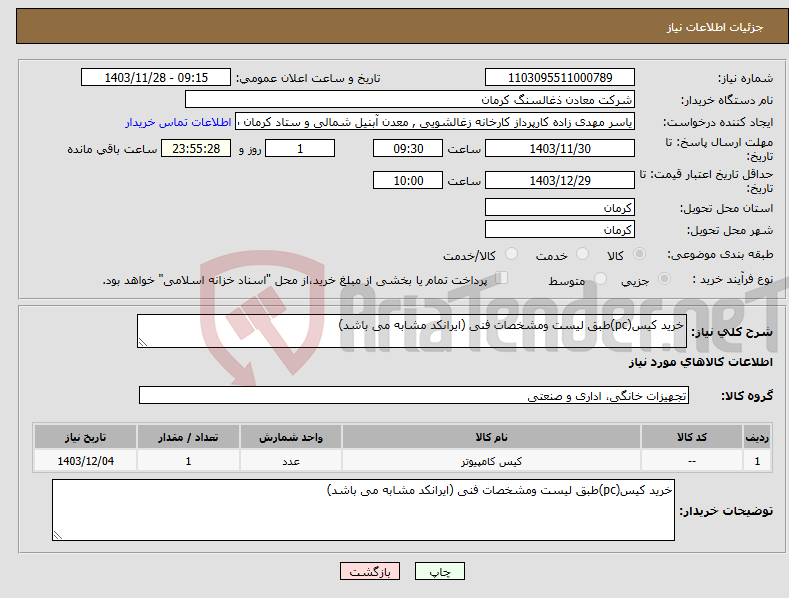The height and width of the screenshot is (598, 789).
Task: Click the remaining days field showing 1
Action: pos(300,148)
